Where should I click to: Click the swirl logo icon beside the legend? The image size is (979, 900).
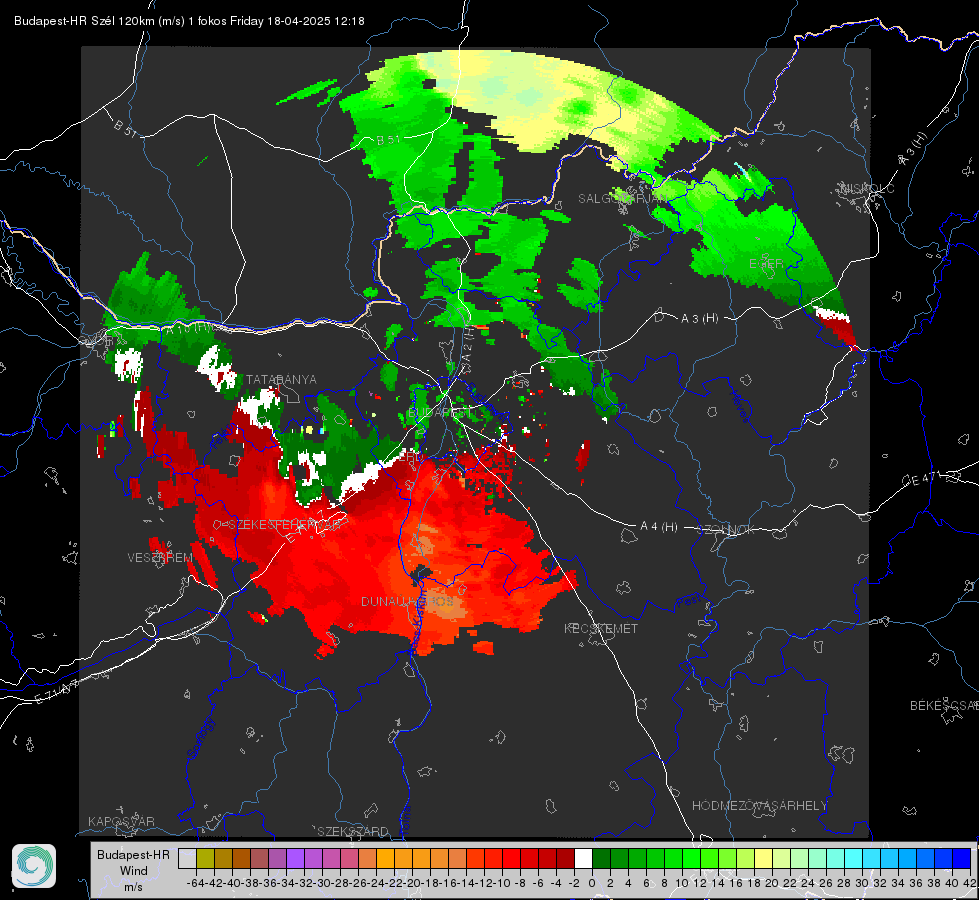pyautogui.click(x=34, y=866)
